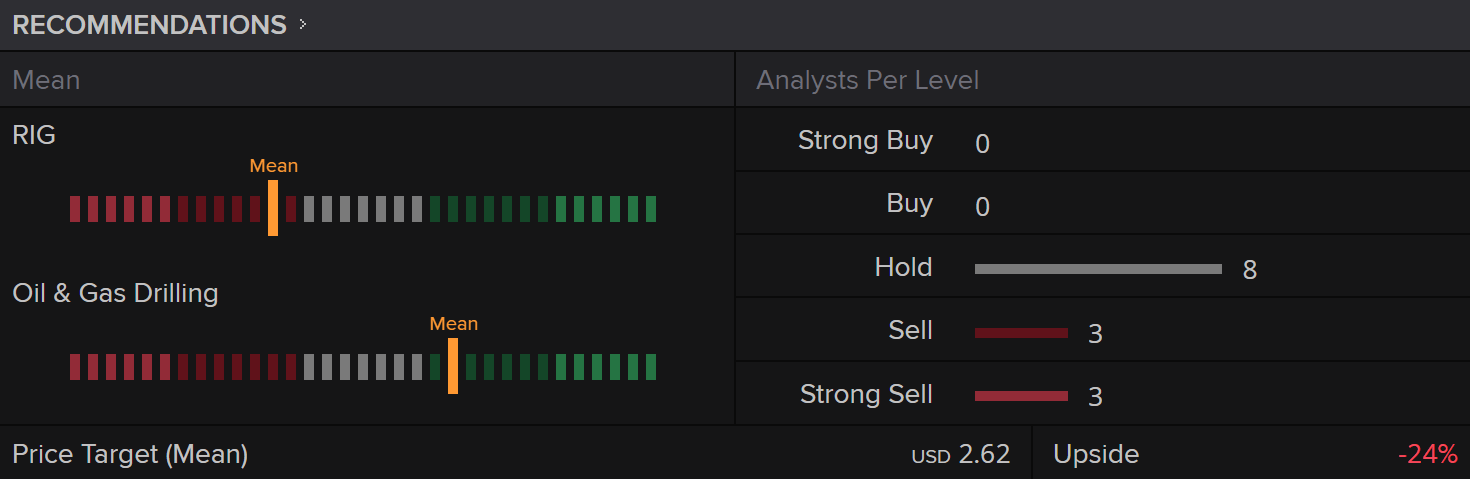Open the RECOMMENDATIONS section title
Image resolution: width=1470 pixels, height=479 pixels.
[150, 25]
